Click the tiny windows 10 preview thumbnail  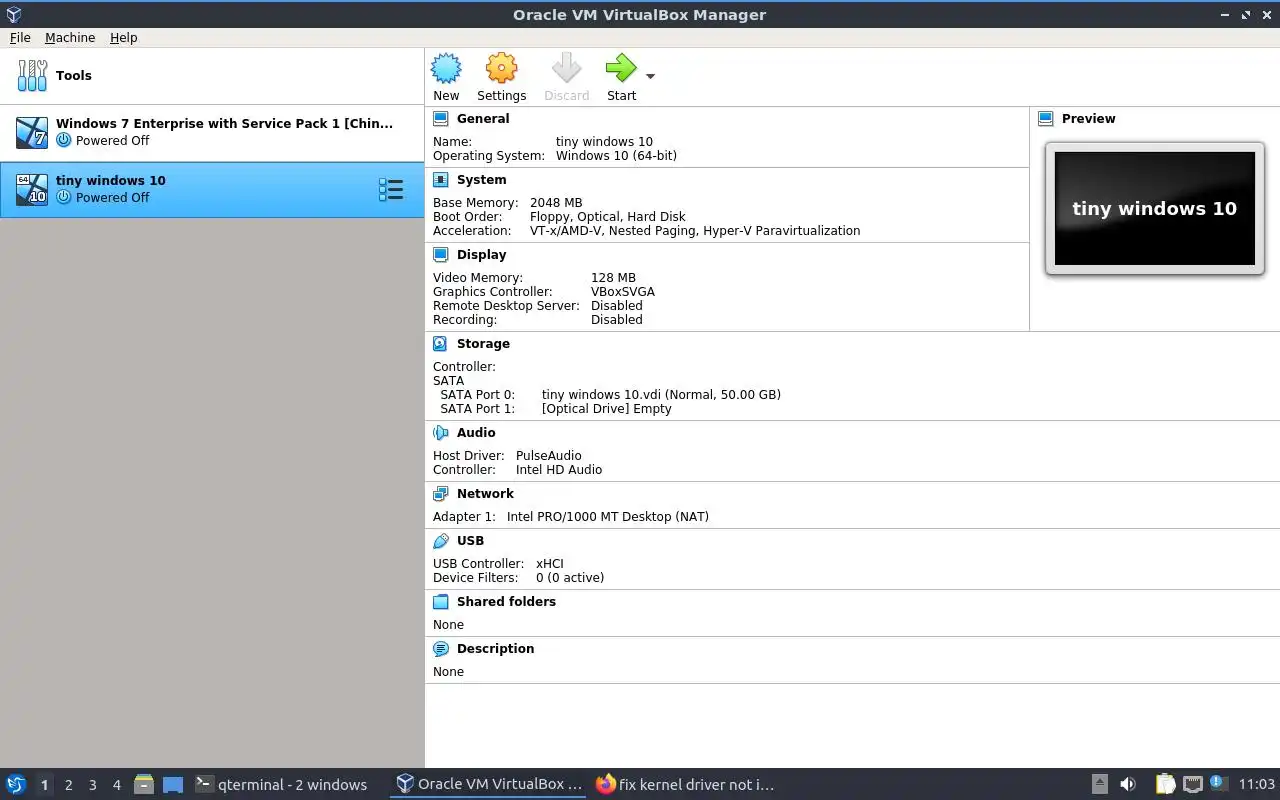tap(1155, 208)
